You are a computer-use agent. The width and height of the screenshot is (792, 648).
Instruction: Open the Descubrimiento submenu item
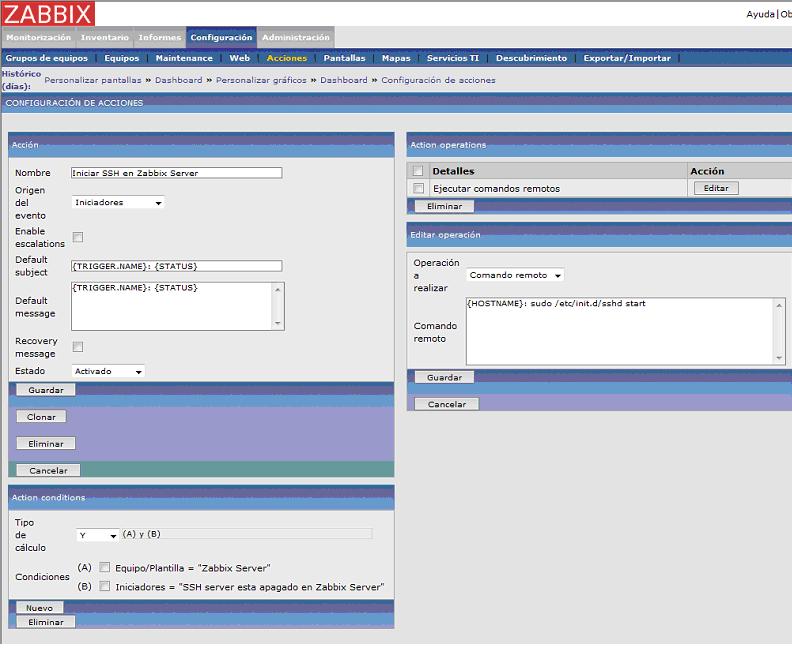pos(531,58)
